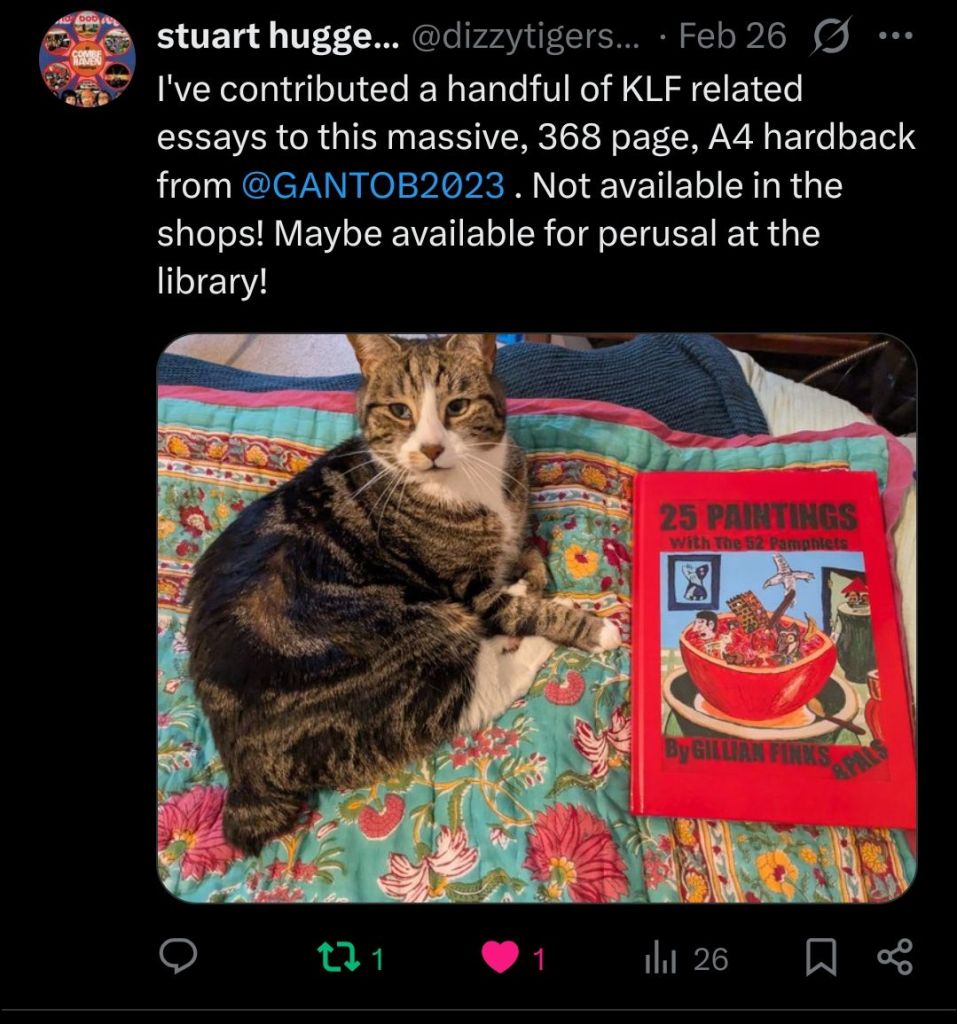This screenshot has width=957, height=1024.
Task: Reply using the speech bubble icon
Action: point(178,957)
